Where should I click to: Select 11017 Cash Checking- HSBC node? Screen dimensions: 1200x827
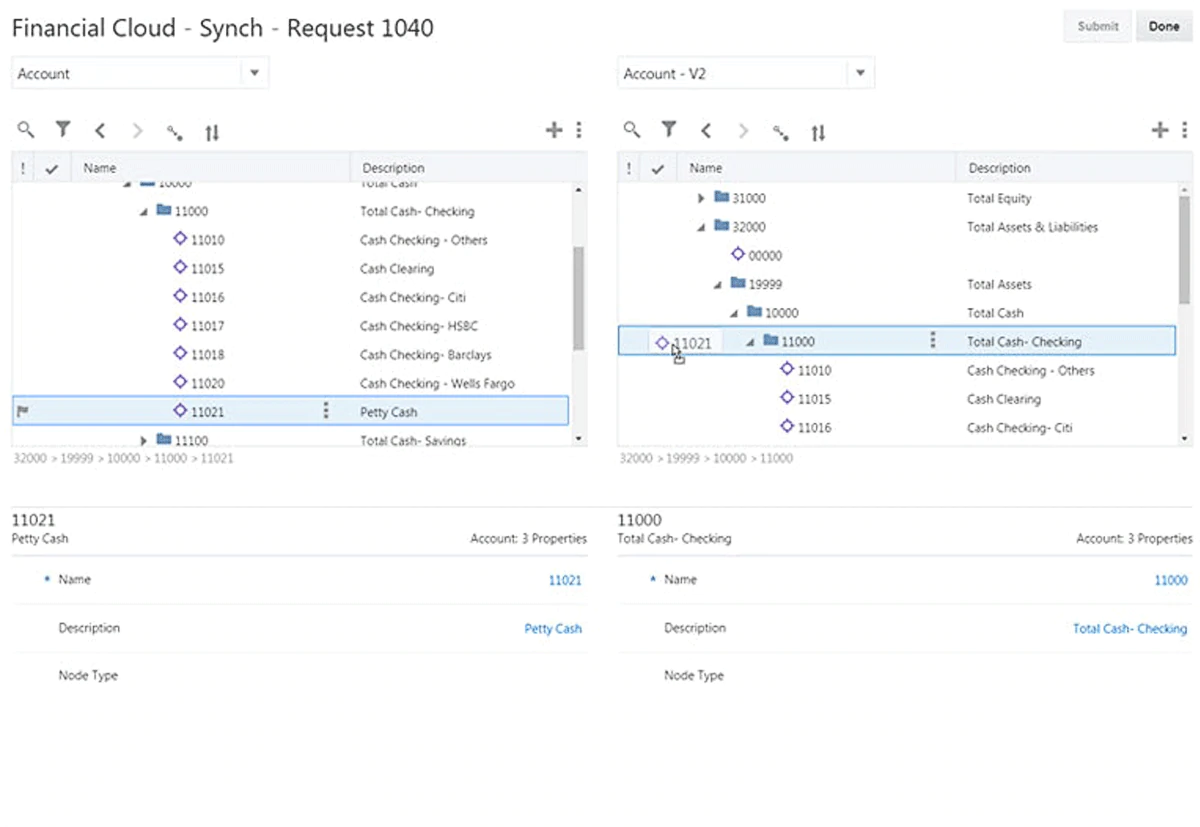tap(208, 326)
